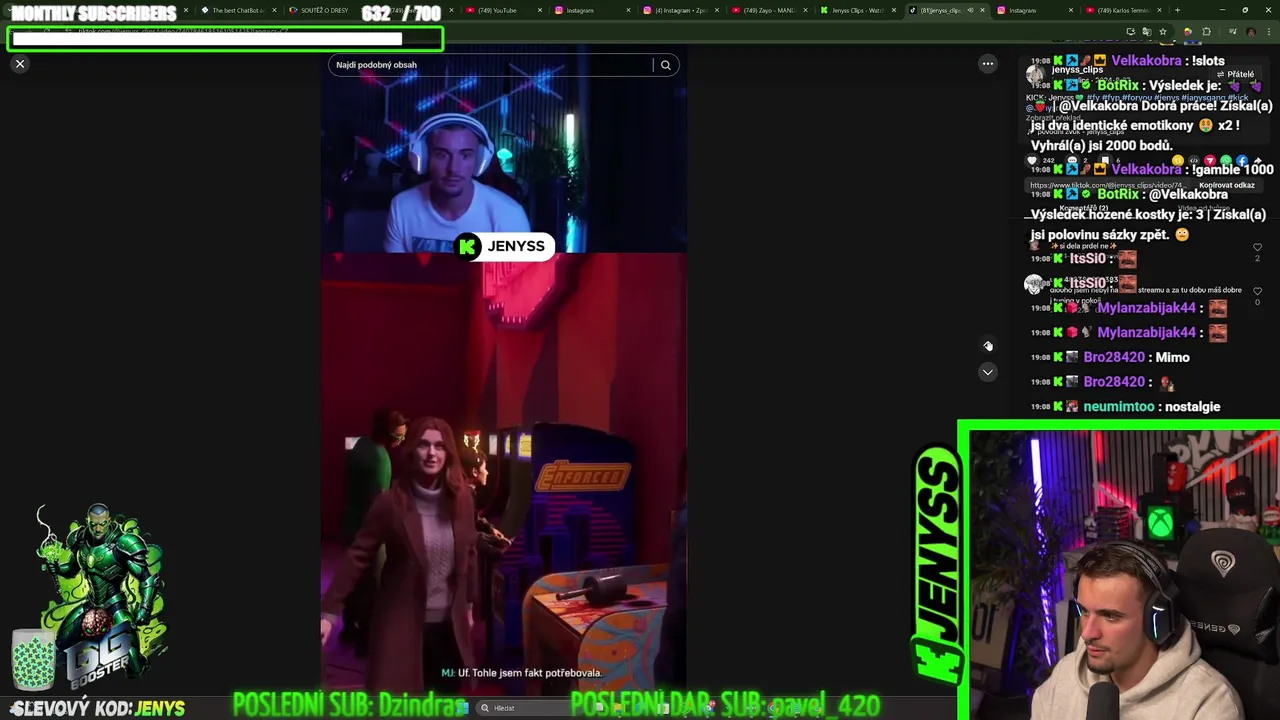Screen dimensions: 1280x720
Task: Share the video via WhatsApp icon
Action: coord(1226,160)
